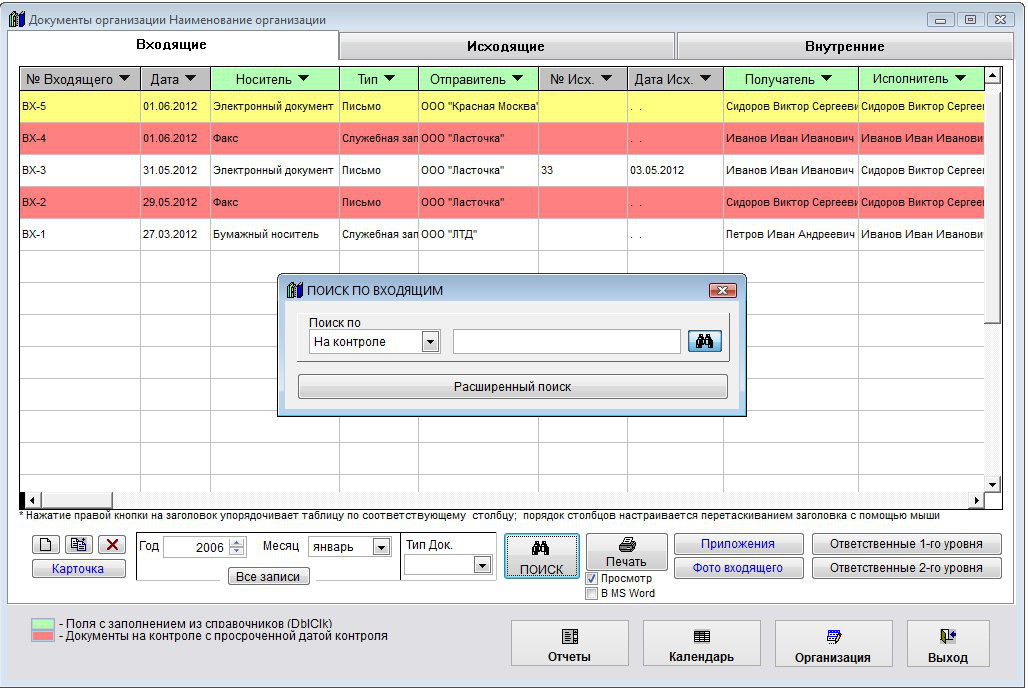The width and height of the screenshot is (1028, 688).
Task: Switch to the Внутренние tab
Action: coord(844,46)
